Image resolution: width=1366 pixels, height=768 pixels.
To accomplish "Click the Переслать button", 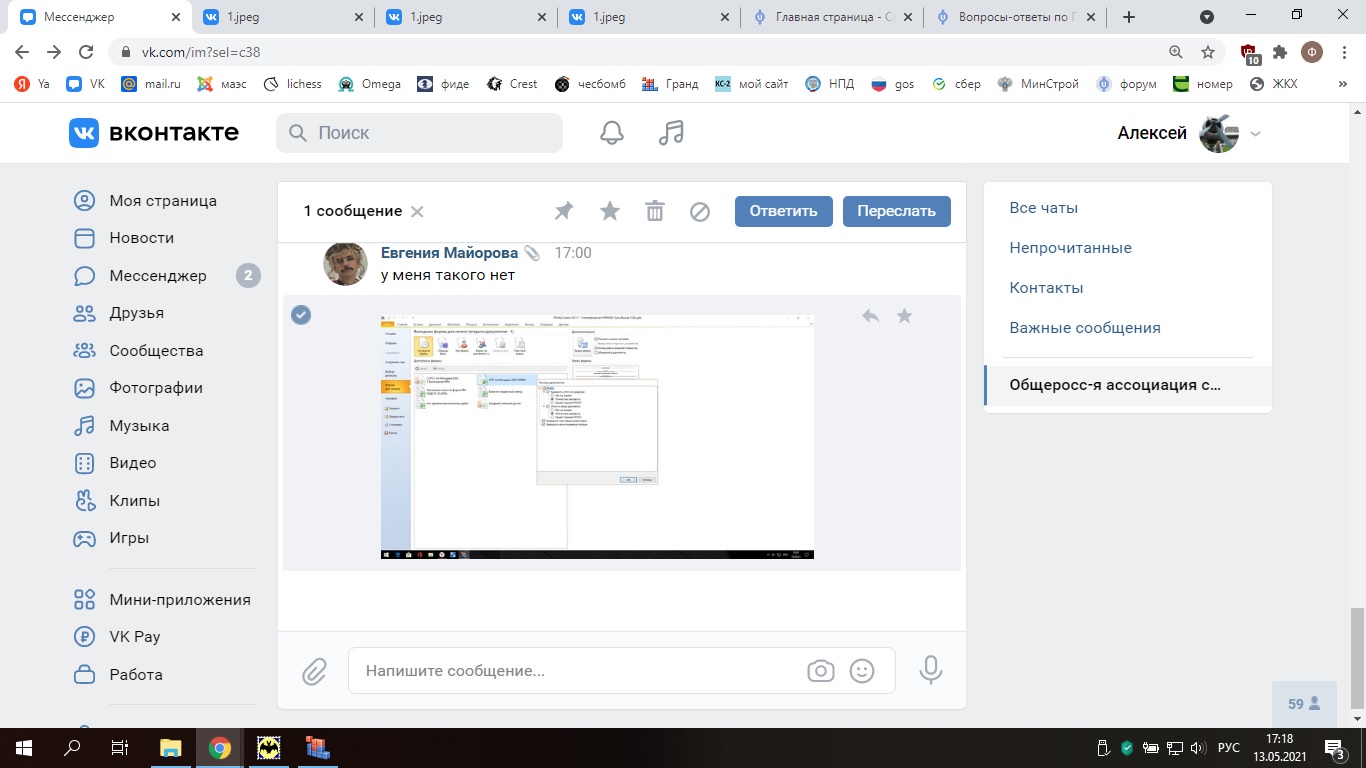I will [x=897, y=211].
